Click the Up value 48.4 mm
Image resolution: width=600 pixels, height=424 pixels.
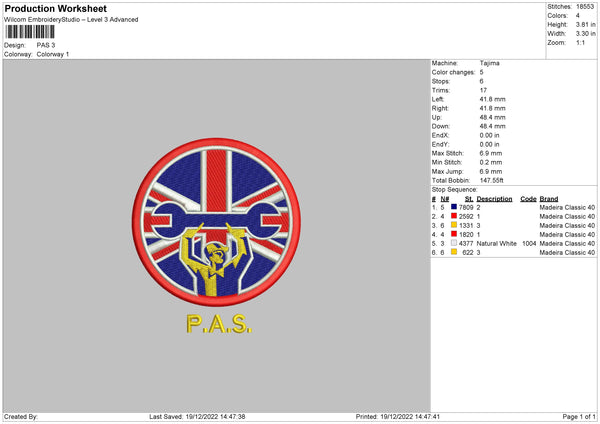(x=492, y=117)
